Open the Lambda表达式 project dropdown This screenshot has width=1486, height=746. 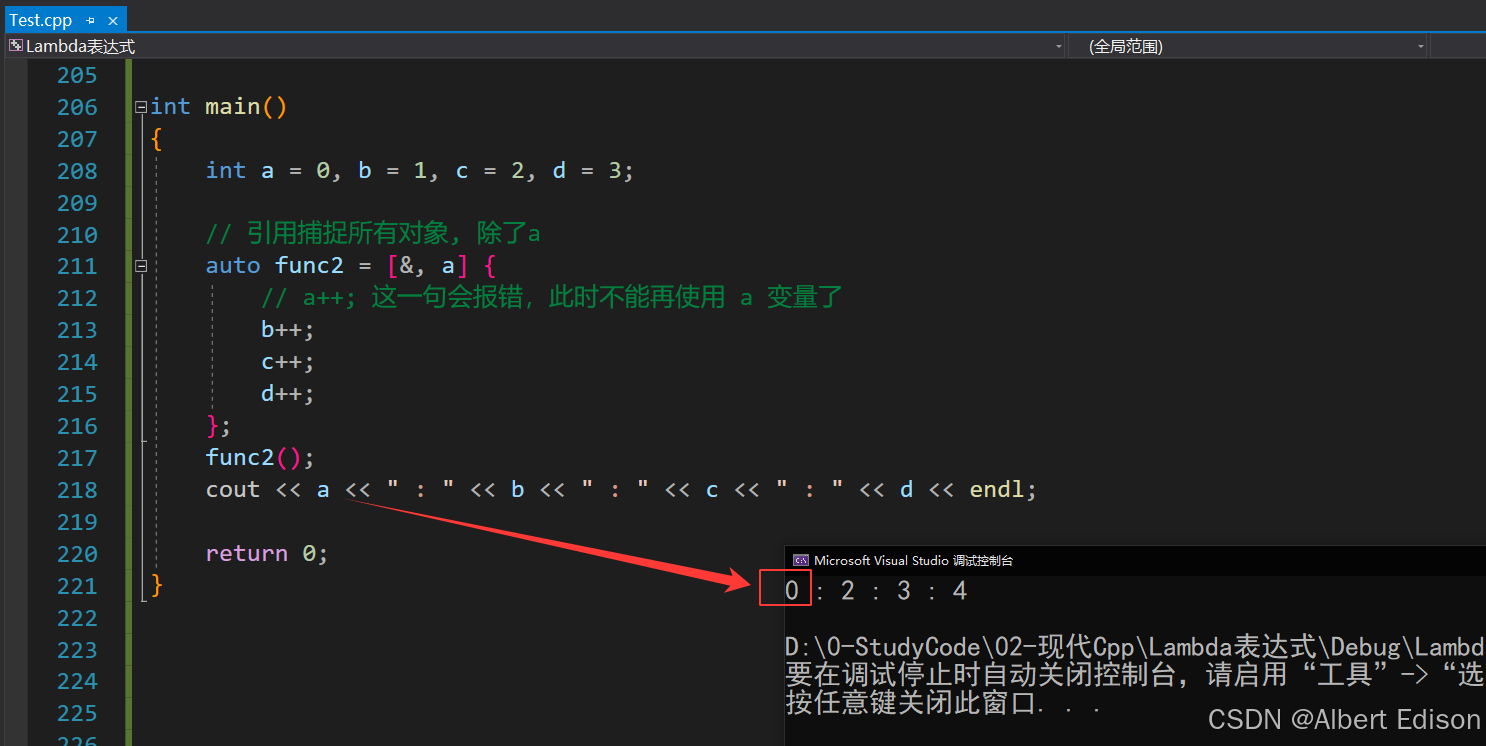(x=535, y=46)
